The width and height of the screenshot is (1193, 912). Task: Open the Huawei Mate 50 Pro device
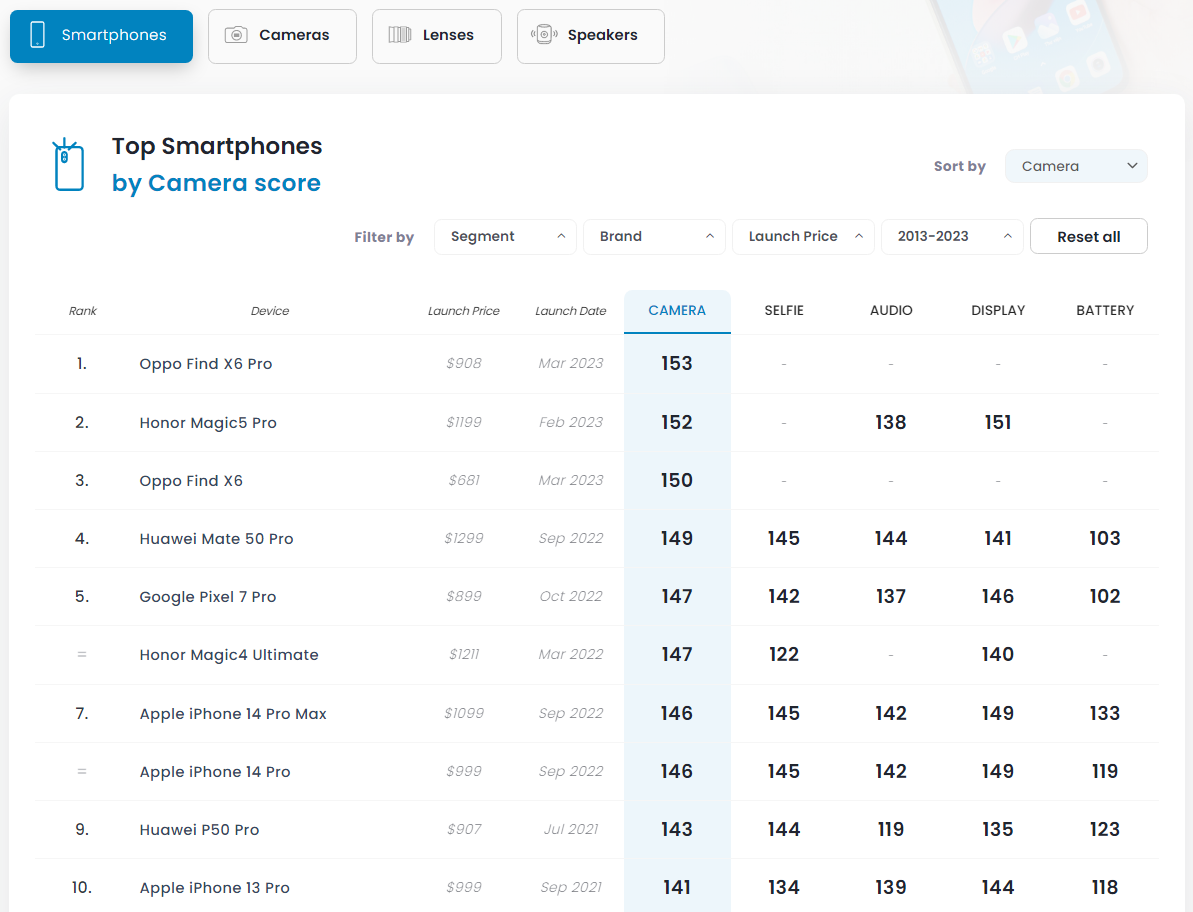click(216, 539)
